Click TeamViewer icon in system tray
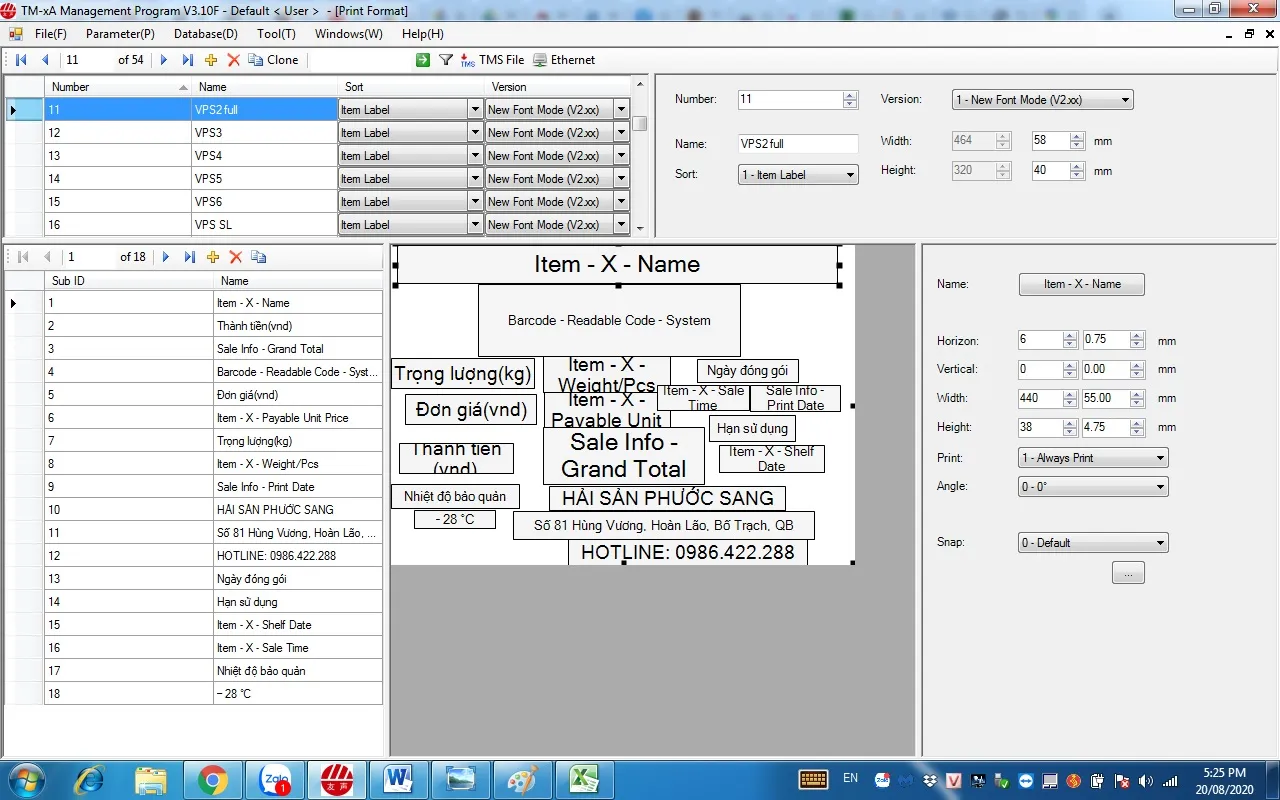The image size is (1280, 800). click(1026, 780)
